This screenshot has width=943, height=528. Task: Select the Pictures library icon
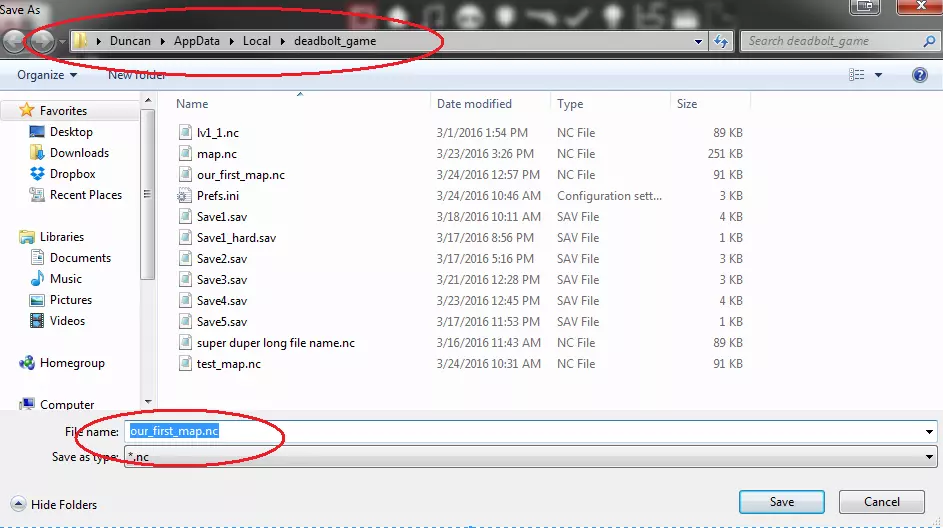pyautogui.click(x=37, y=299)
